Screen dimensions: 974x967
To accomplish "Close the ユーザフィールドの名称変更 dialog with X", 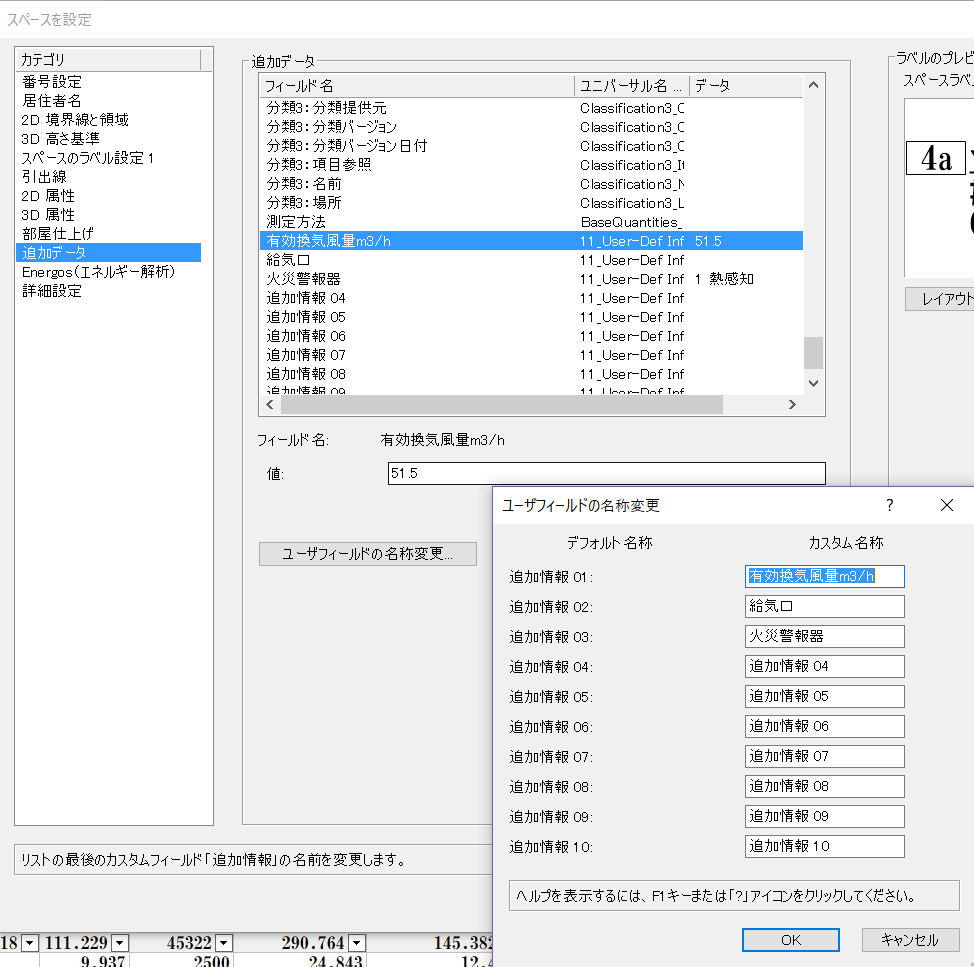I will pos(946,505).
